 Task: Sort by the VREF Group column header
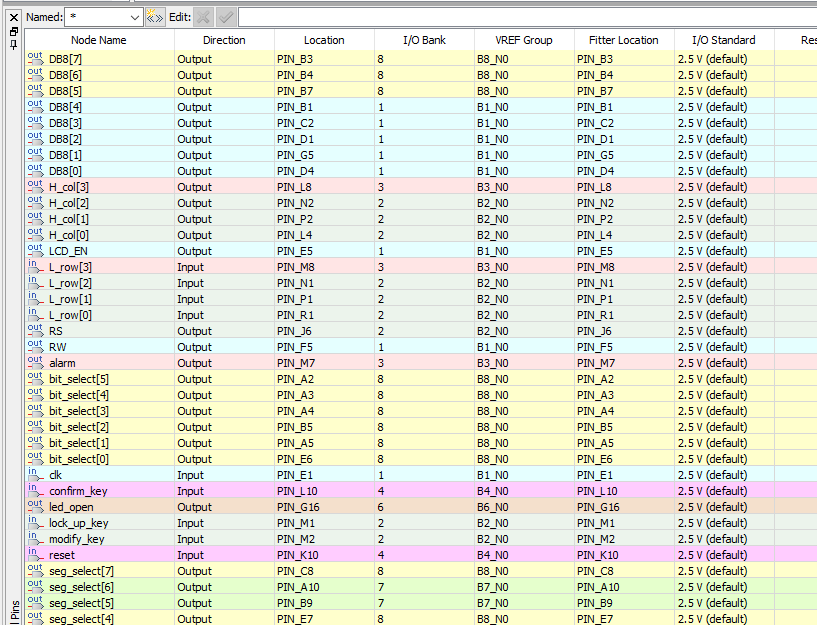click(524, 40)
